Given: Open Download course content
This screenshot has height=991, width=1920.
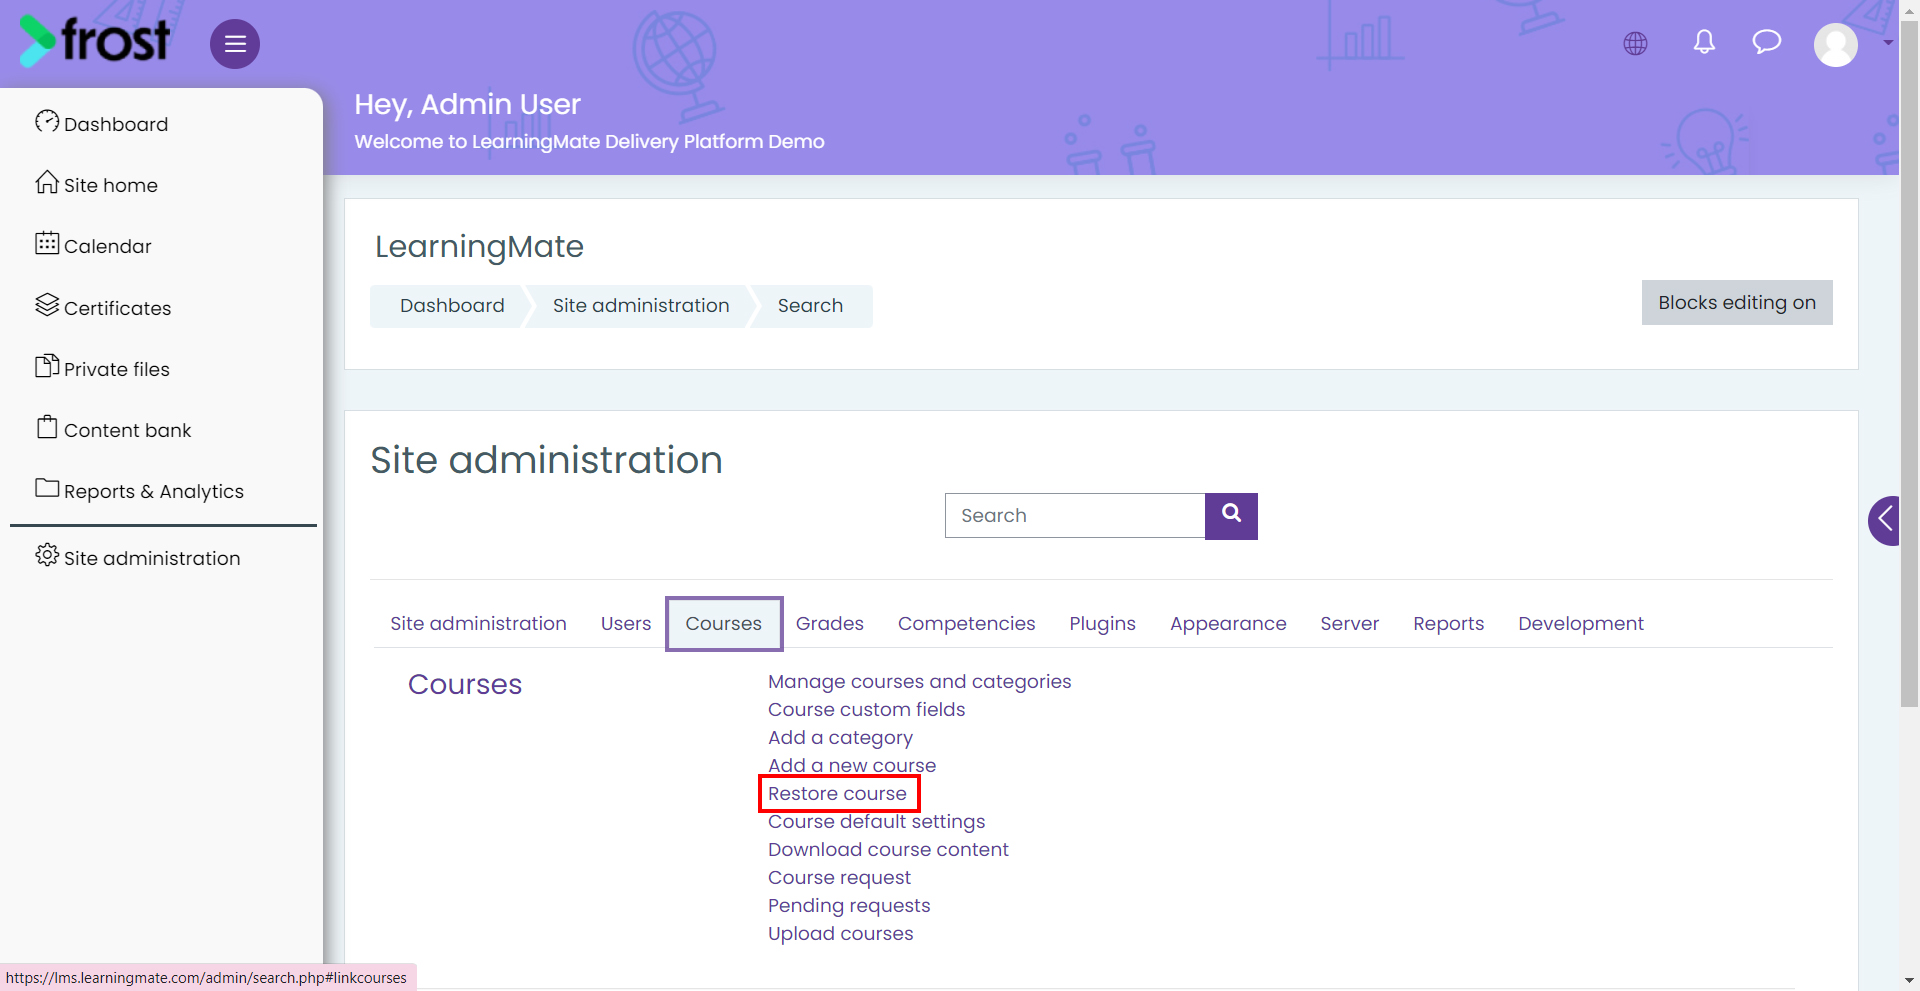Looking at the screenshot, I should 888,850.
